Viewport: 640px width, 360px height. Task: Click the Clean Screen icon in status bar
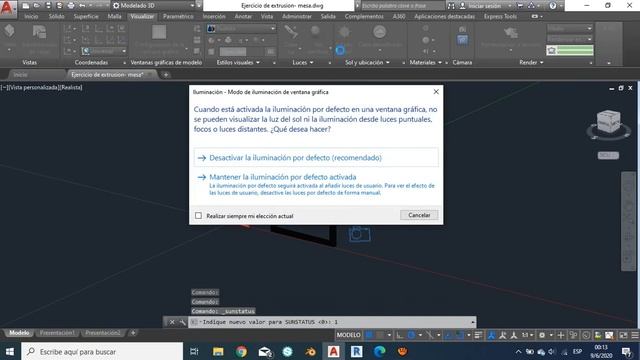click(x=623, y=335)
